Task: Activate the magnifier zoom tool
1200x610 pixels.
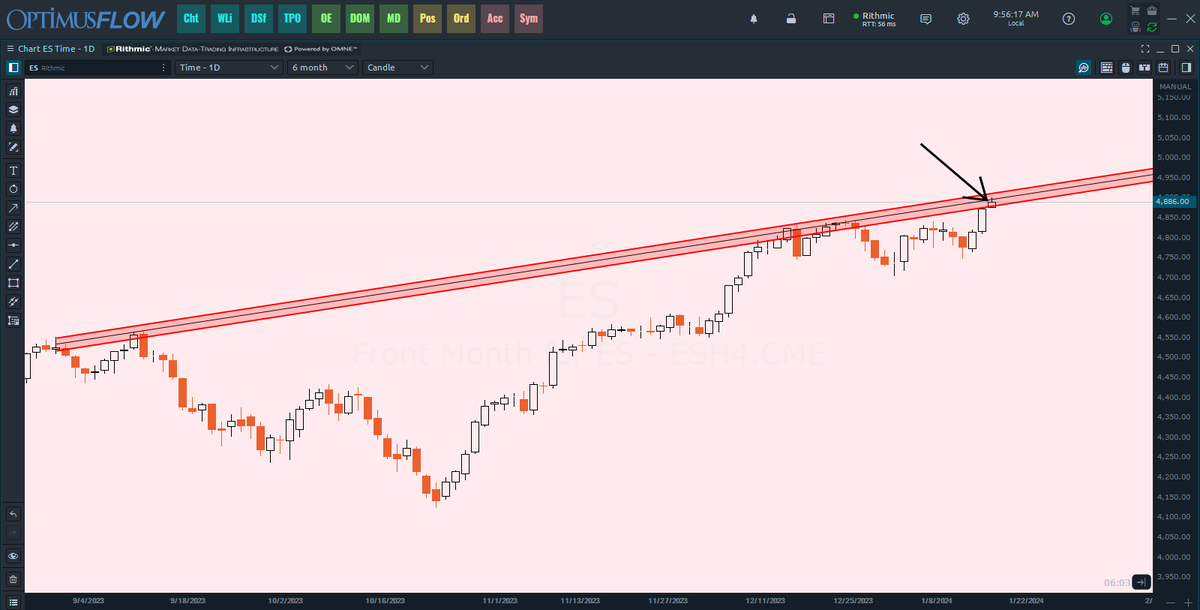Action: pos(1083,67)
